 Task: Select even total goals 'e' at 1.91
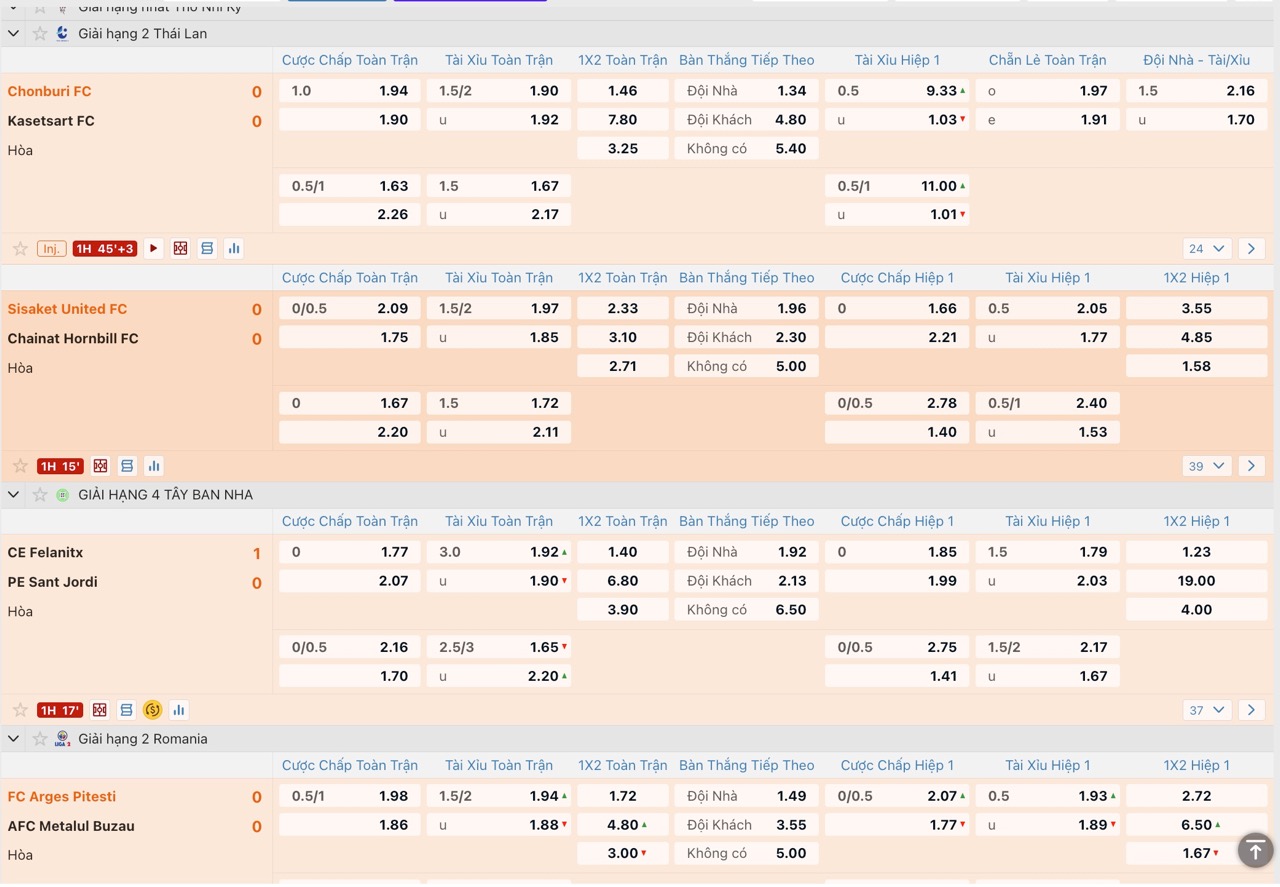(x=1047, y=120)
